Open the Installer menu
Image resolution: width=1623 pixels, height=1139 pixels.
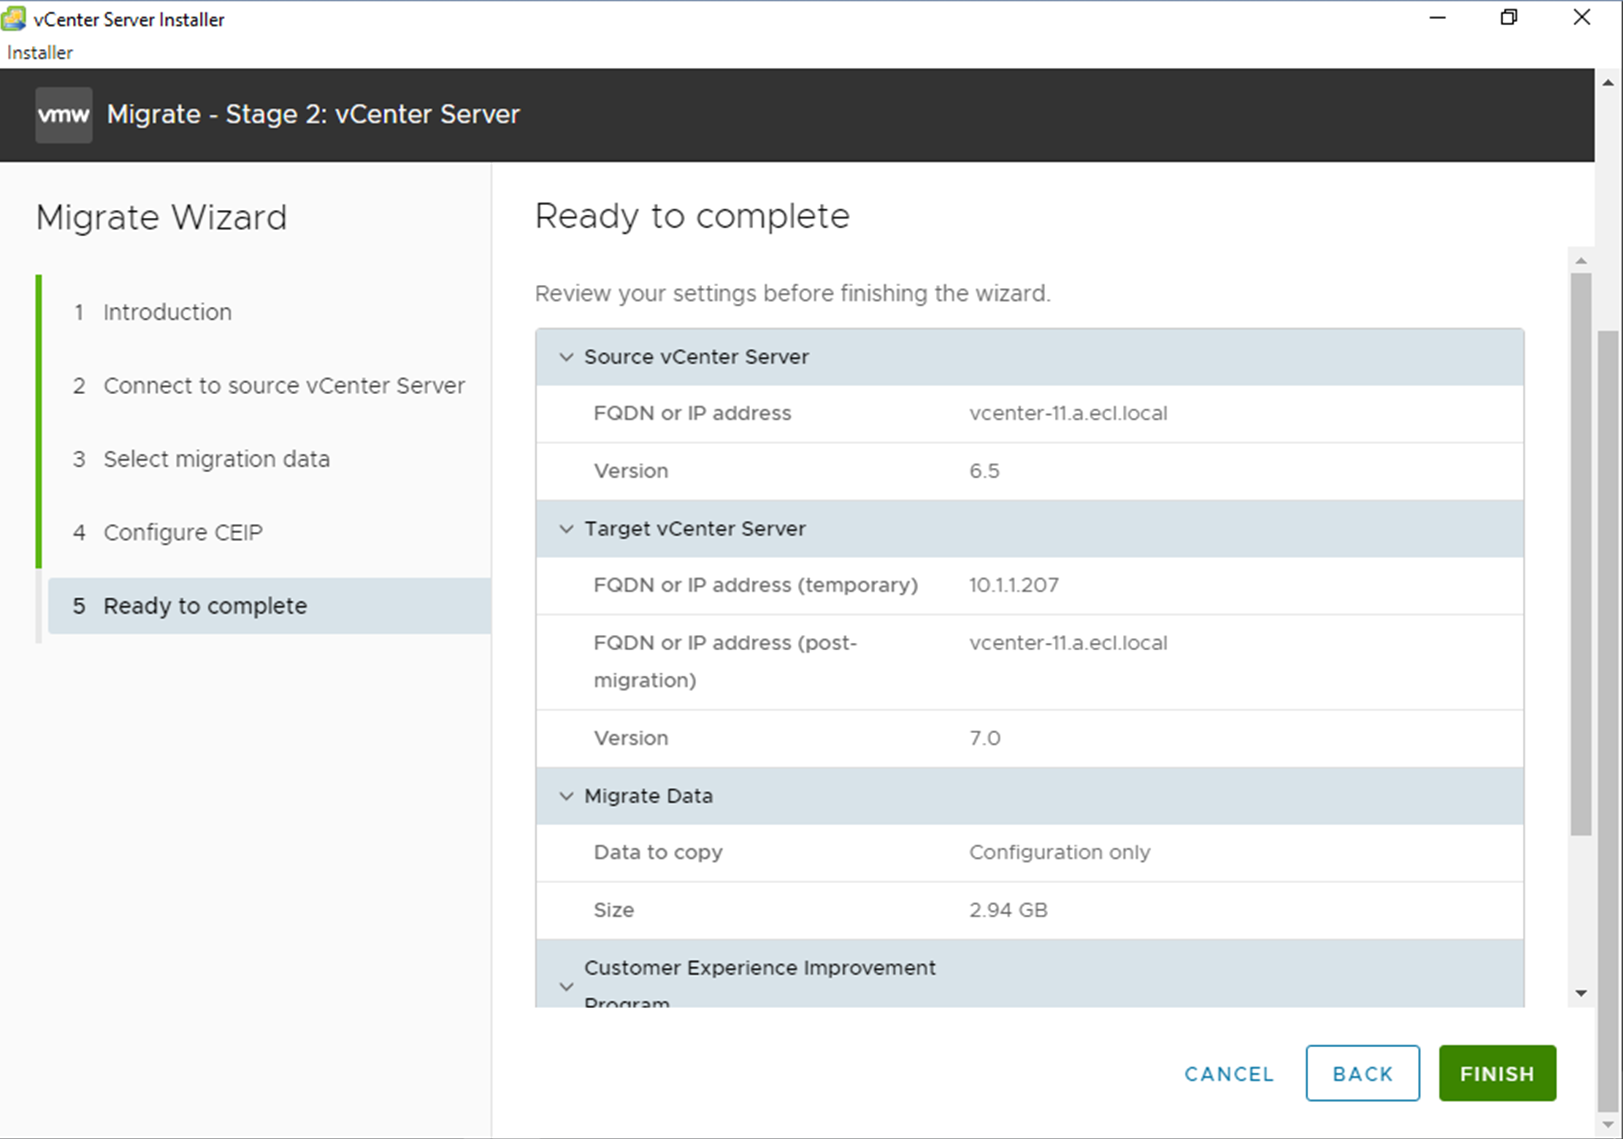pos(40,53)
